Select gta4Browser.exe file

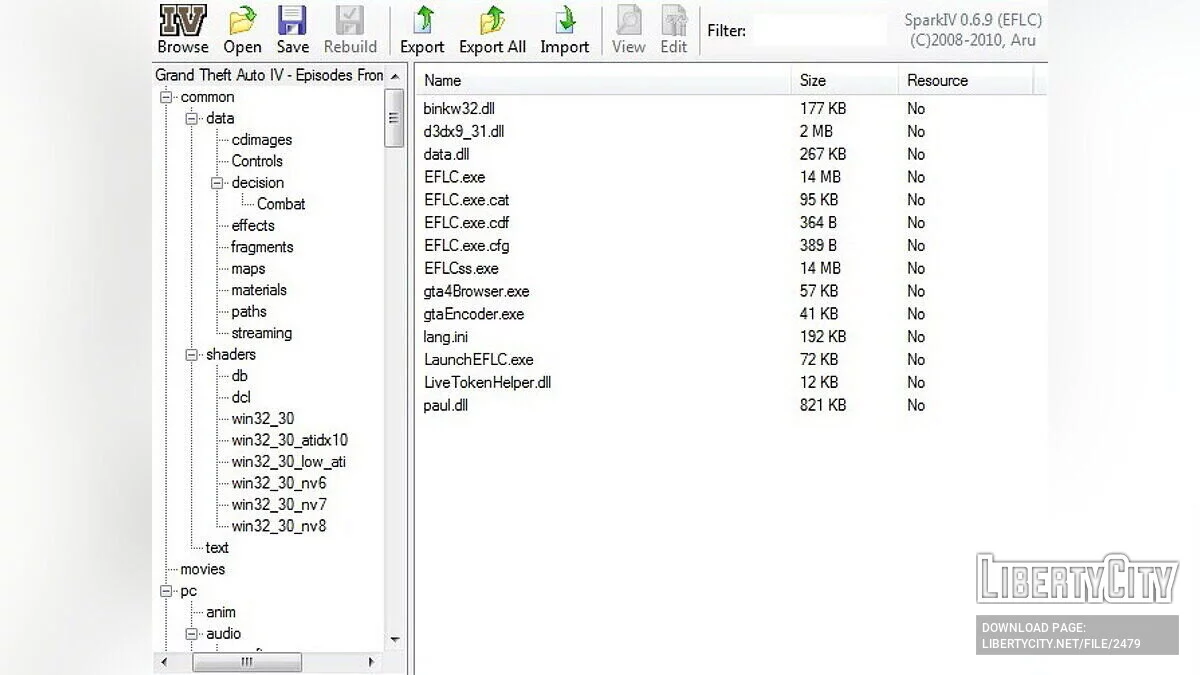point(476,292)
